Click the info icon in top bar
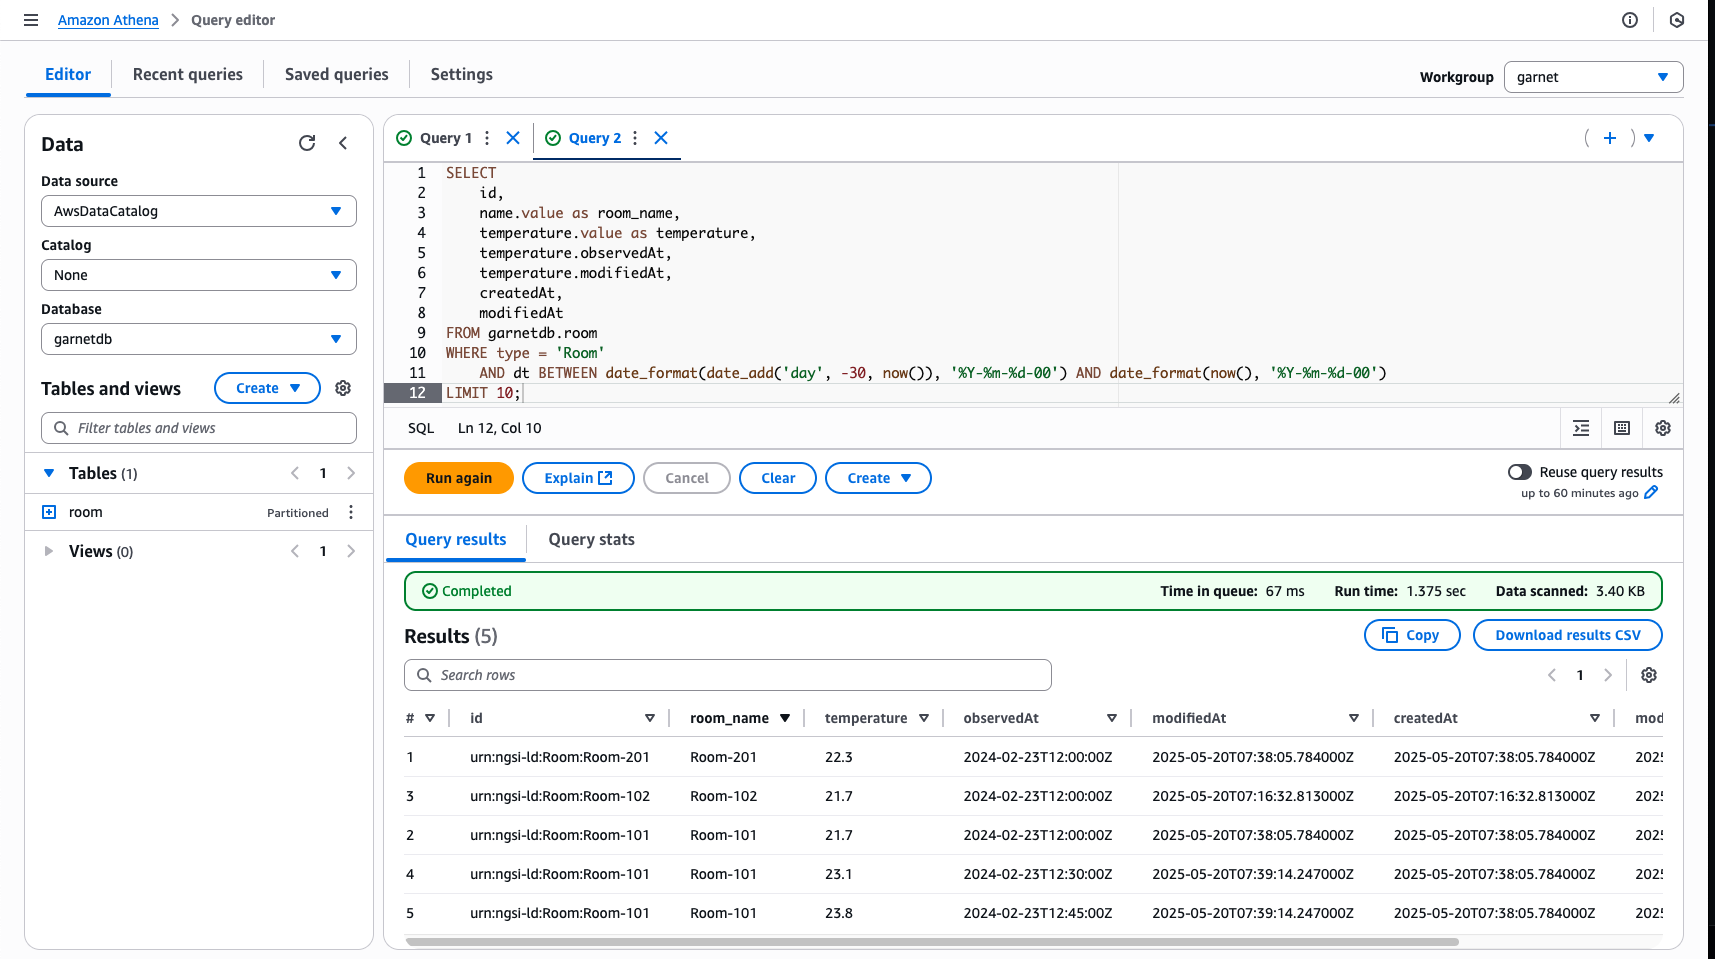Screen dimensions: 1715x959 point(1630,20)
